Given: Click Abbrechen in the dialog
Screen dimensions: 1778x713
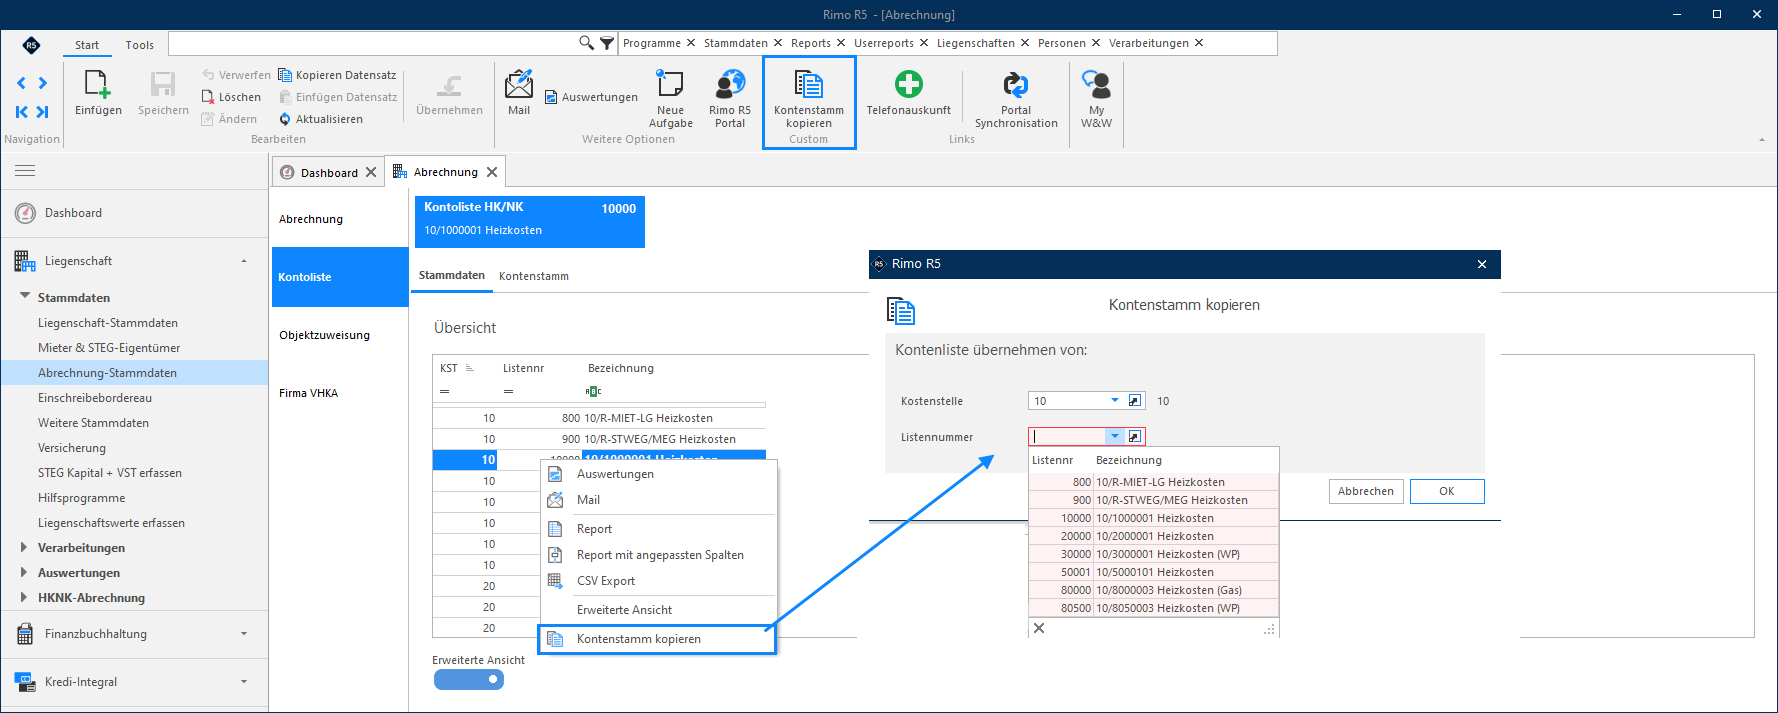Looking at the screenshot, I should click(1366, 491).
